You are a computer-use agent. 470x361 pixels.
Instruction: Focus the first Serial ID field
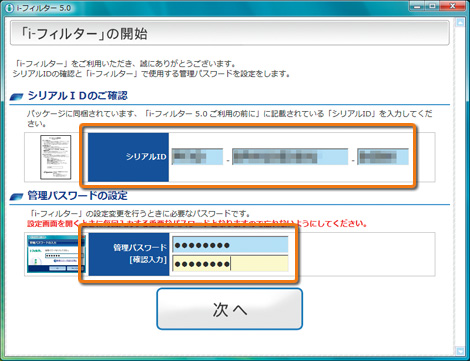tap(197, 157)
